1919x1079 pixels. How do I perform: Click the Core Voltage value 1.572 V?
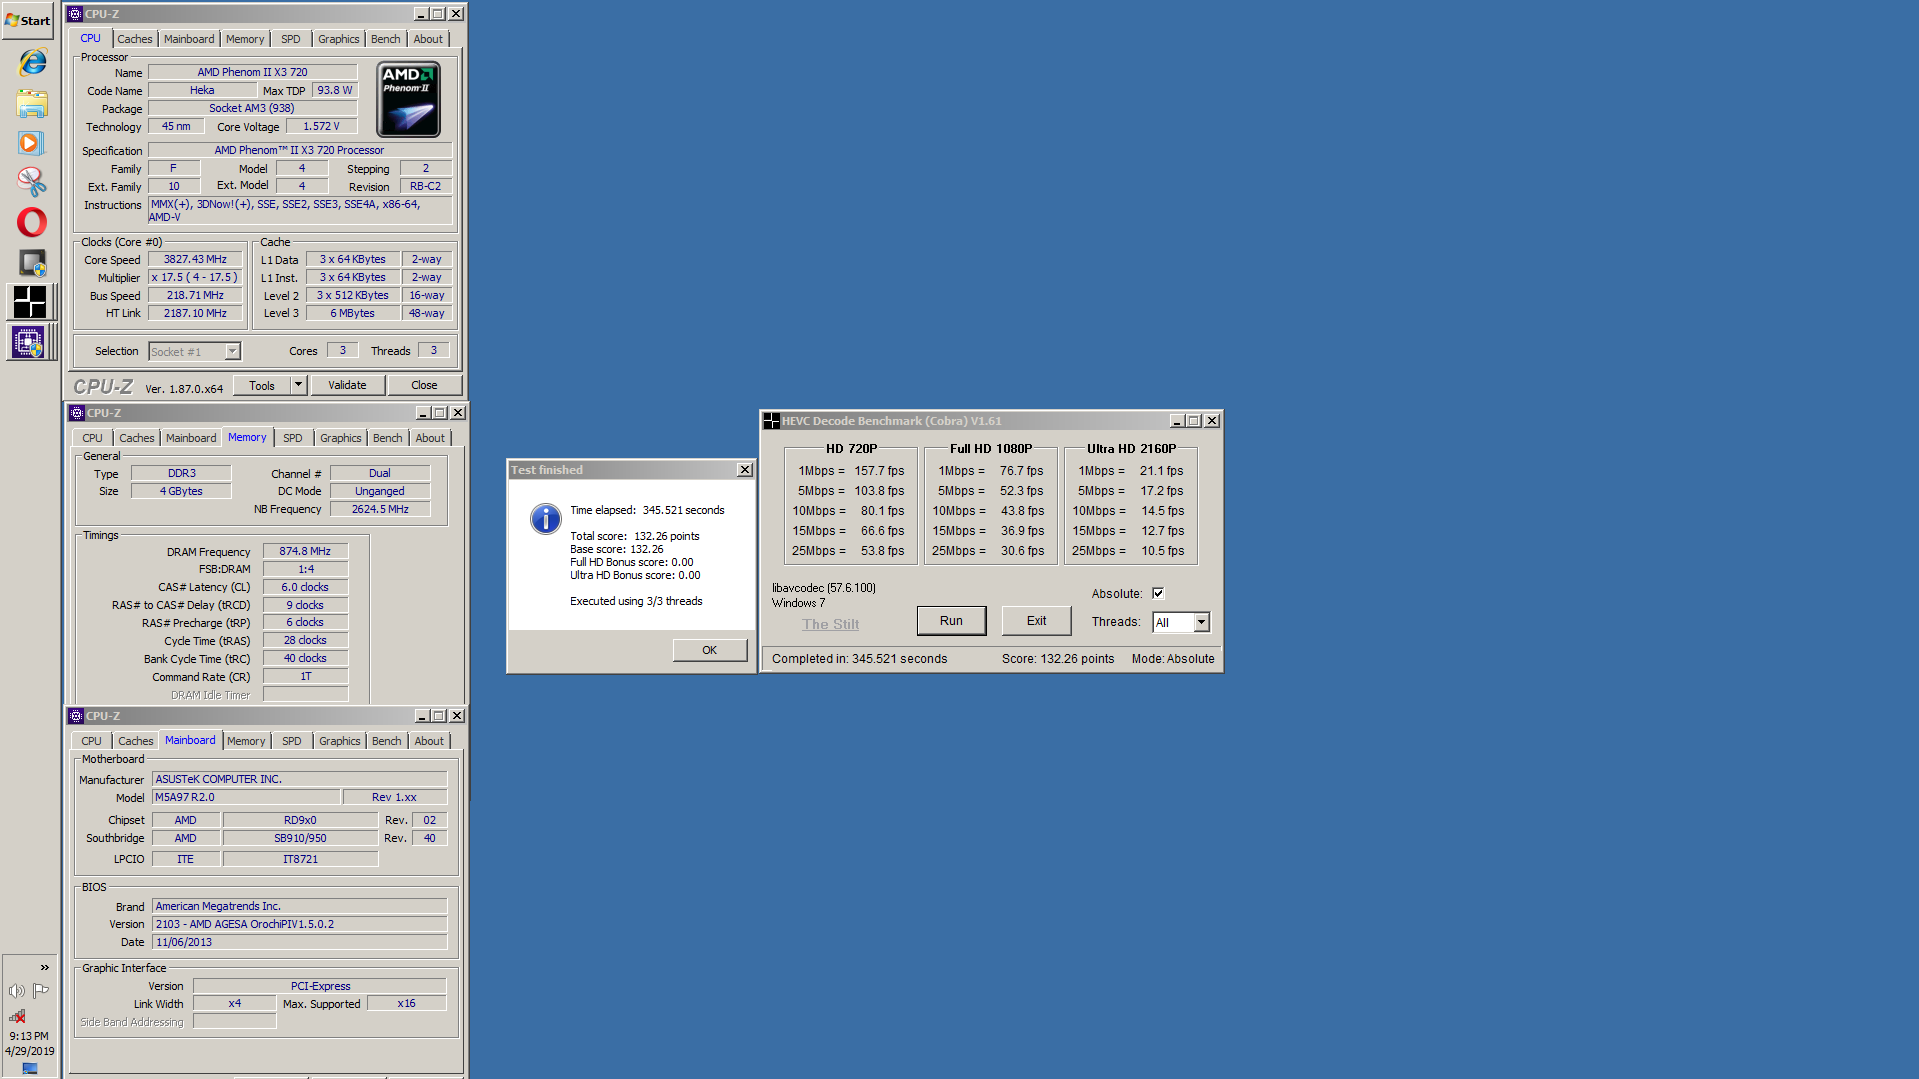(x=321, y=126)
